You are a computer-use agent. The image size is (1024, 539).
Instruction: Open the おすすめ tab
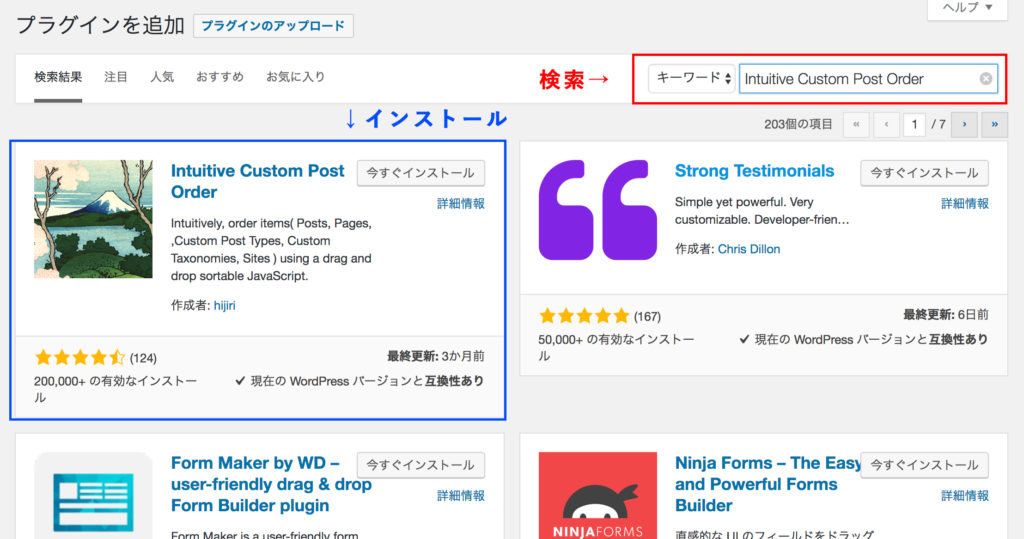220,77
